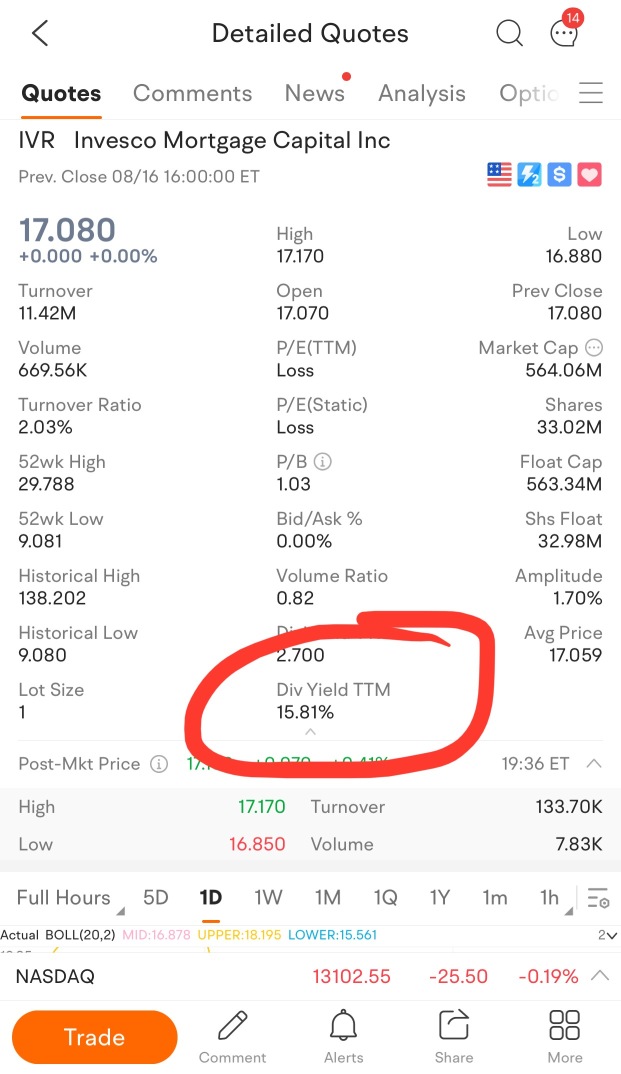Image resolution: width=621 pixels, height=1074 pixels.
Task: Tap the orange Trade button
Action: tap(94, 1037)
